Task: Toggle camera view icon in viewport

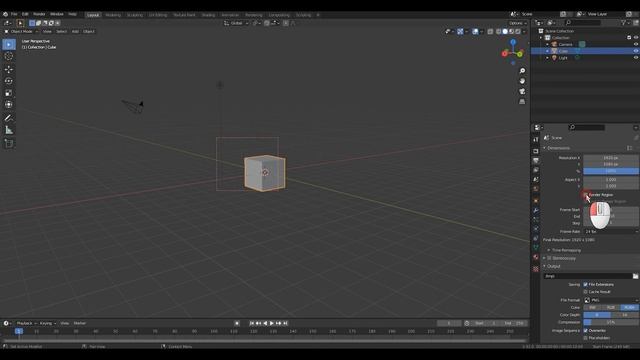Action: point(522,91)
